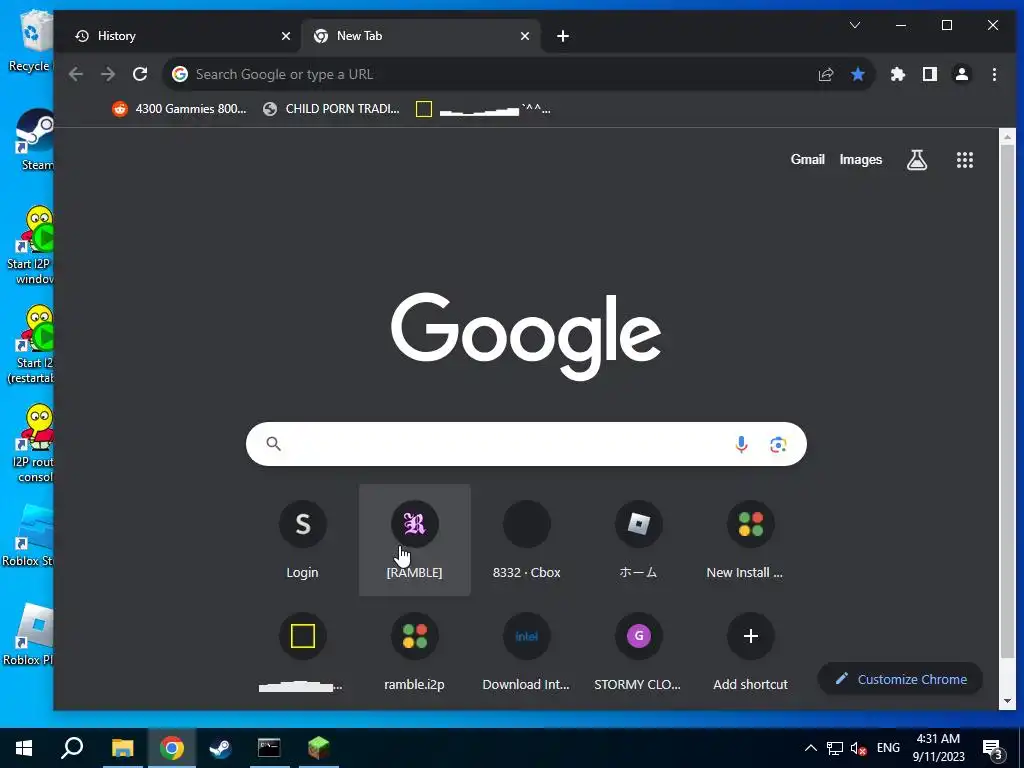Open a new tab with plus button
The width and height of the screenshot is (1024, 768).
pyautogui.click(x=563, y=36)
